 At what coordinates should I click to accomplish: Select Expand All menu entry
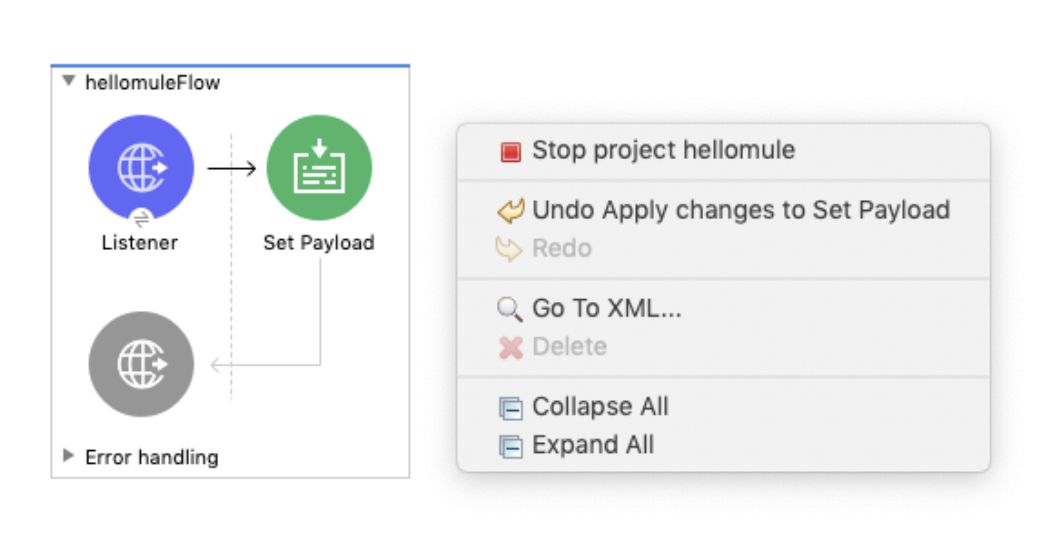click(x=723, y=445)
